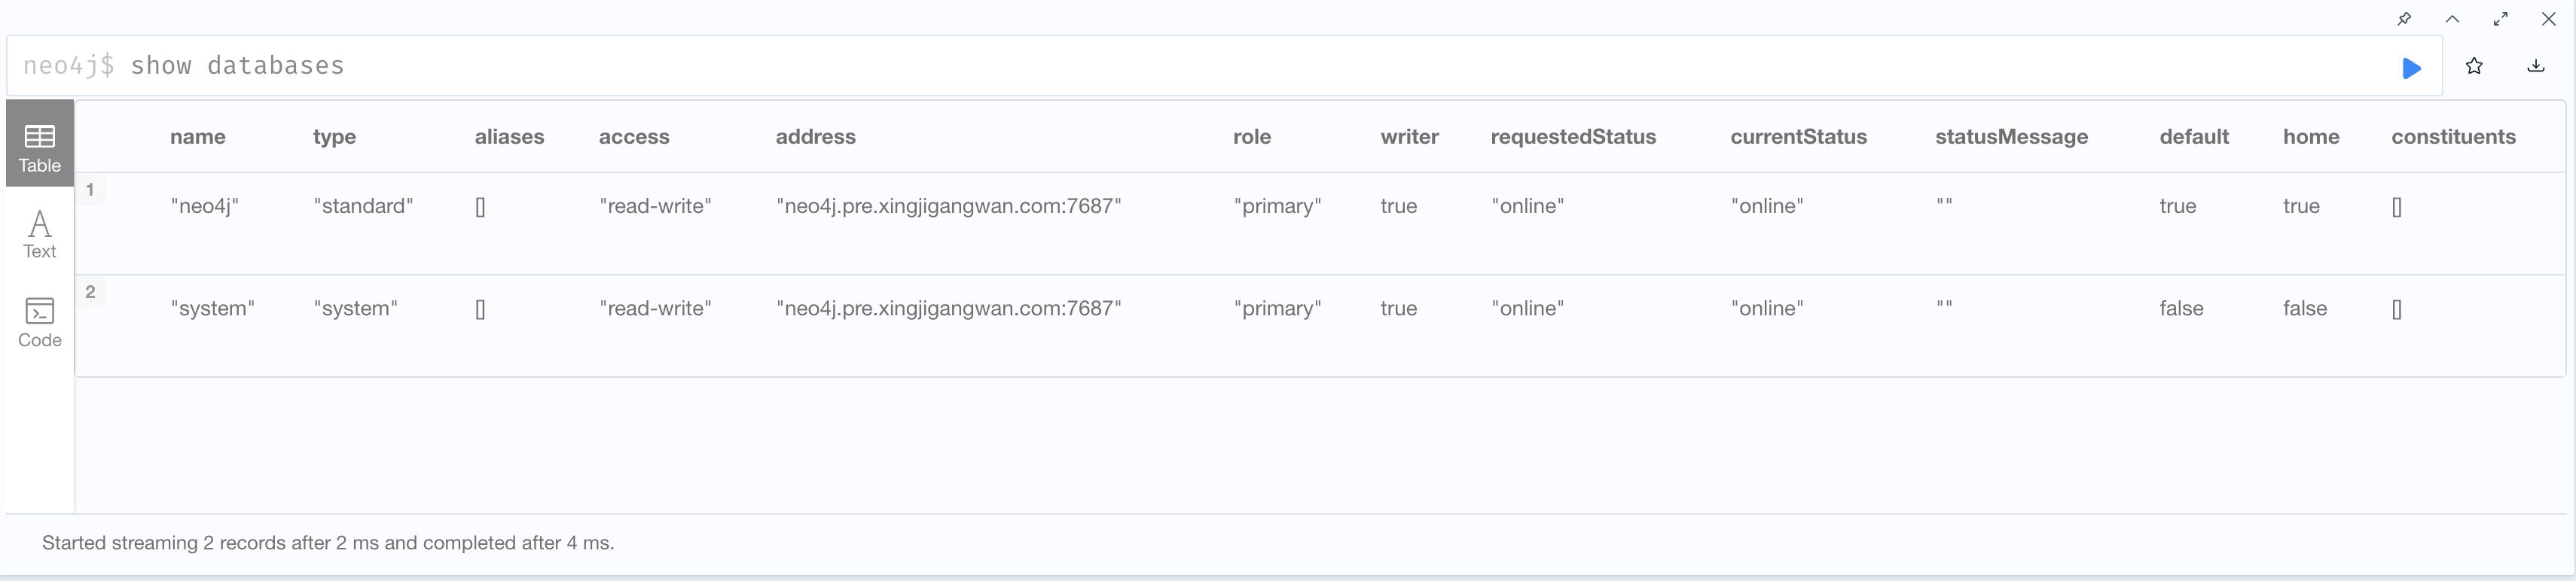This screenshot has width=2576, height=581.
Task: Select the role column header
Action: (x=1252, y=137)
